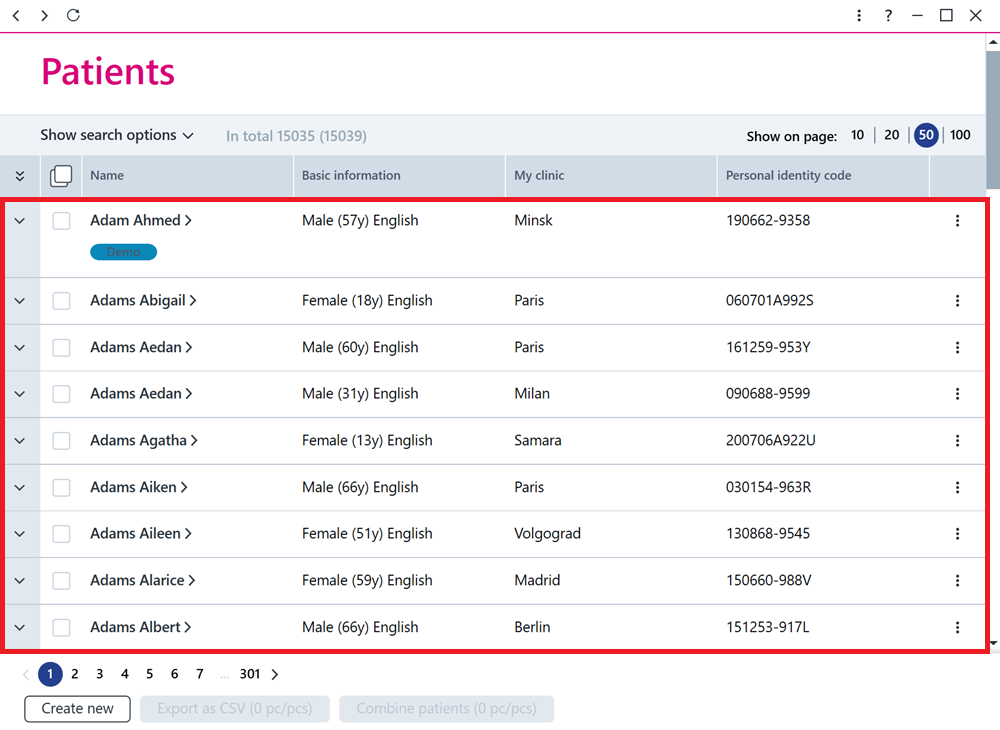Viewport: 1000px width, 730px height.
Task: Select the checkbox next to Adams Aiken
Action: 61,488
